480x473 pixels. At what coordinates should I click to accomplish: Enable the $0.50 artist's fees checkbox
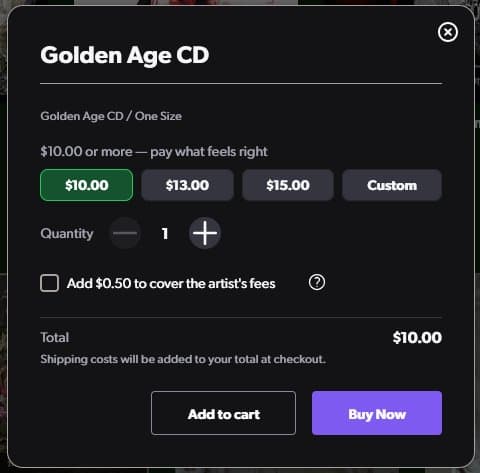(50, 283)
